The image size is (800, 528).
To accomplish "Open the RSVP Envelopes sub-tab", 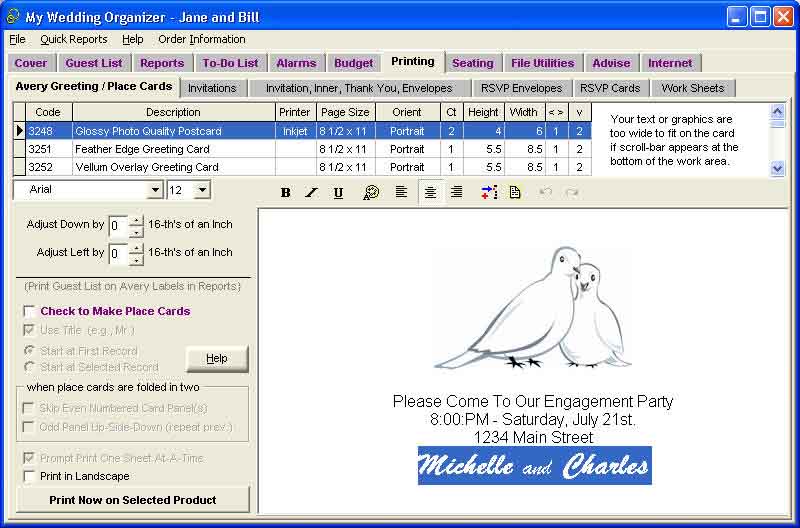I will (521, 88).
